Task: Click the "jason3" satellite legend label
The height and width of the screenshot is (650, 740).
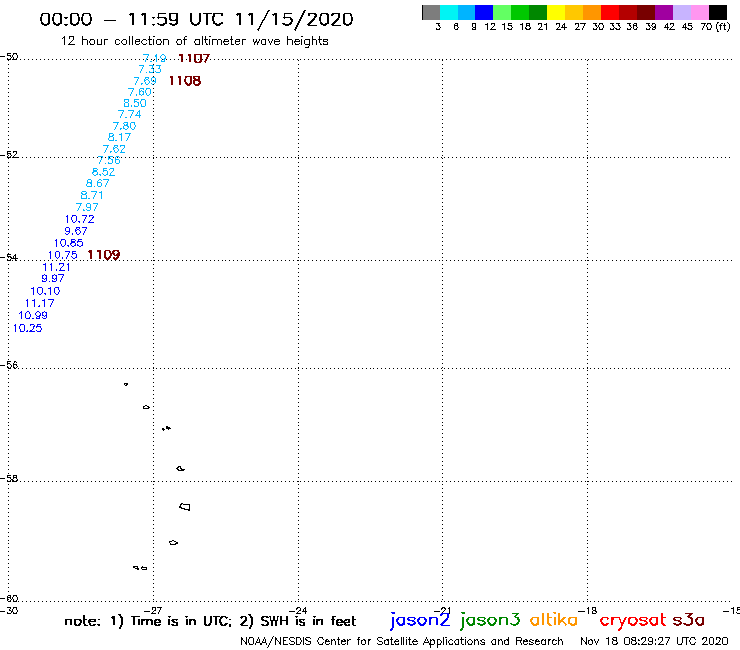Action: click(x=490, y=620)
